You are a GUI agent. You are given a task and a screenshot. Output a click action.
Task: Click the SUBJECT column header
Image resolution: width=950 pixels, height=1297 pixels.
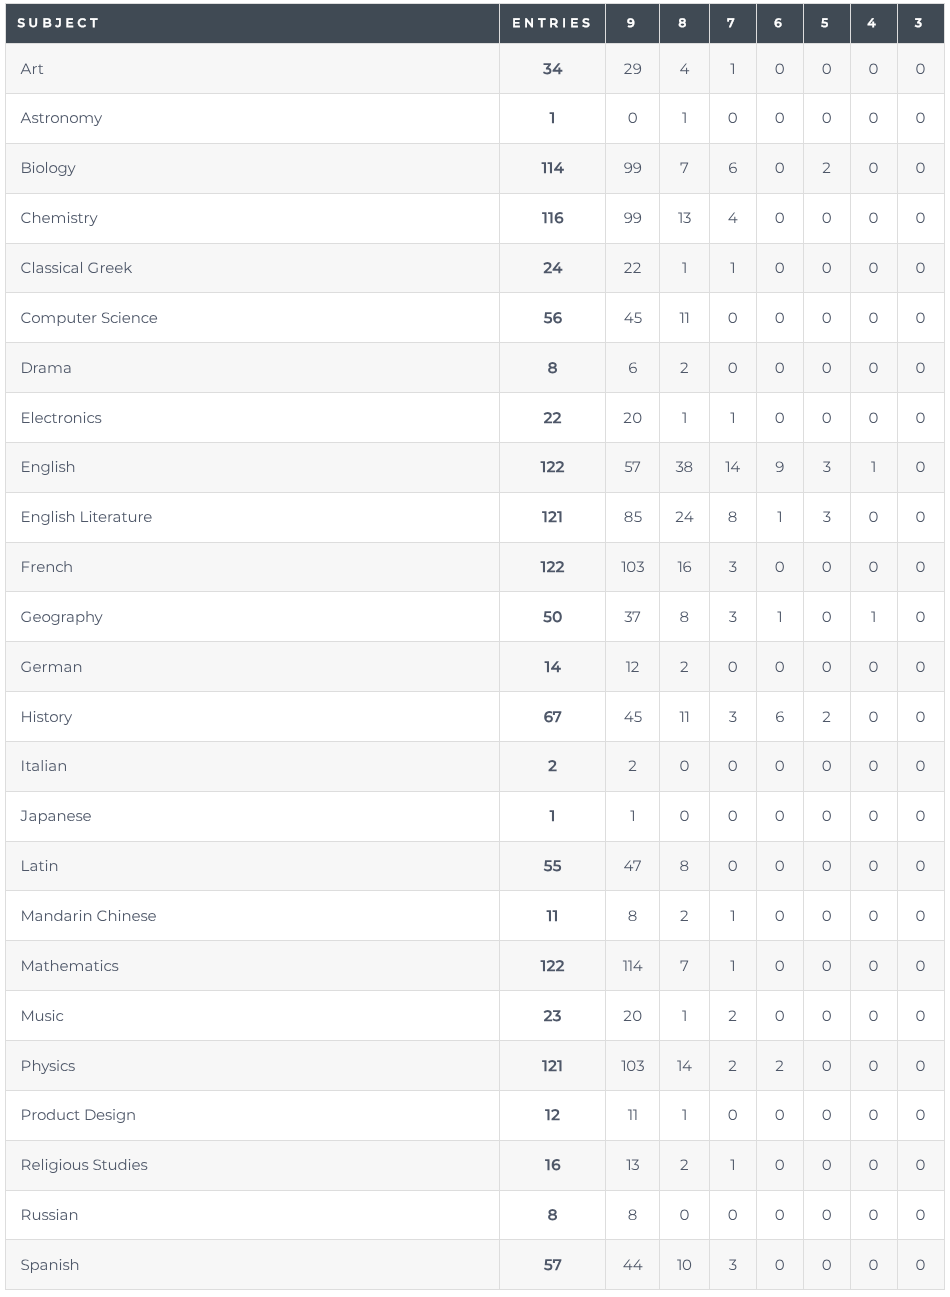pos(58,23)
